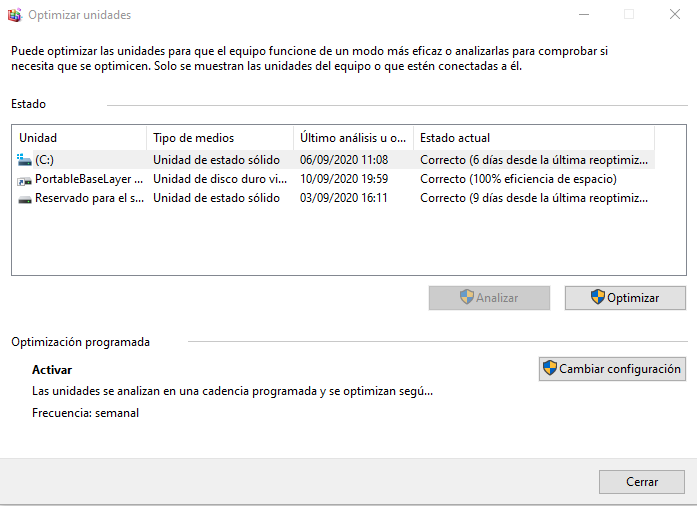Click the "Unidad de disco duro vi..." cell
Image resolution: width=697 pixels, height=506 pixels.
[x=220, y=179]
